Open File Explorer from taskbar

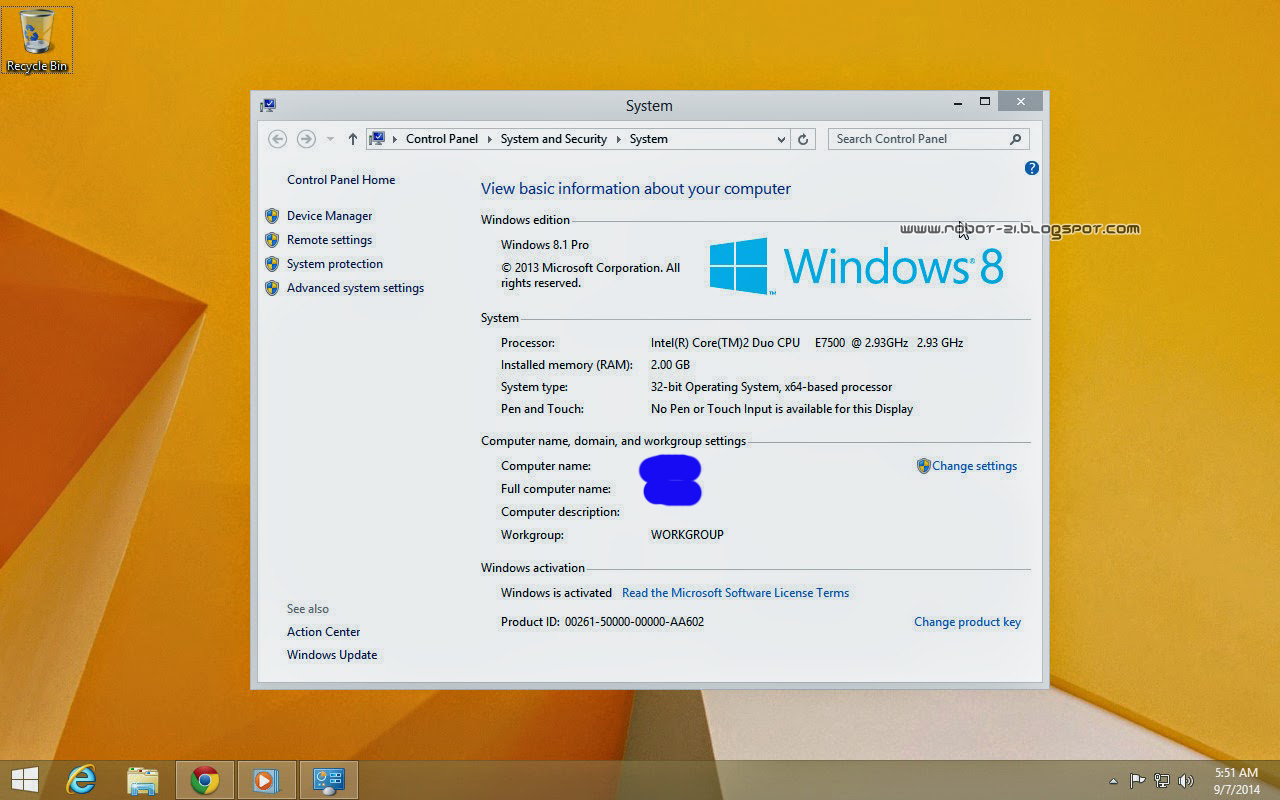(x=143, y=780)
